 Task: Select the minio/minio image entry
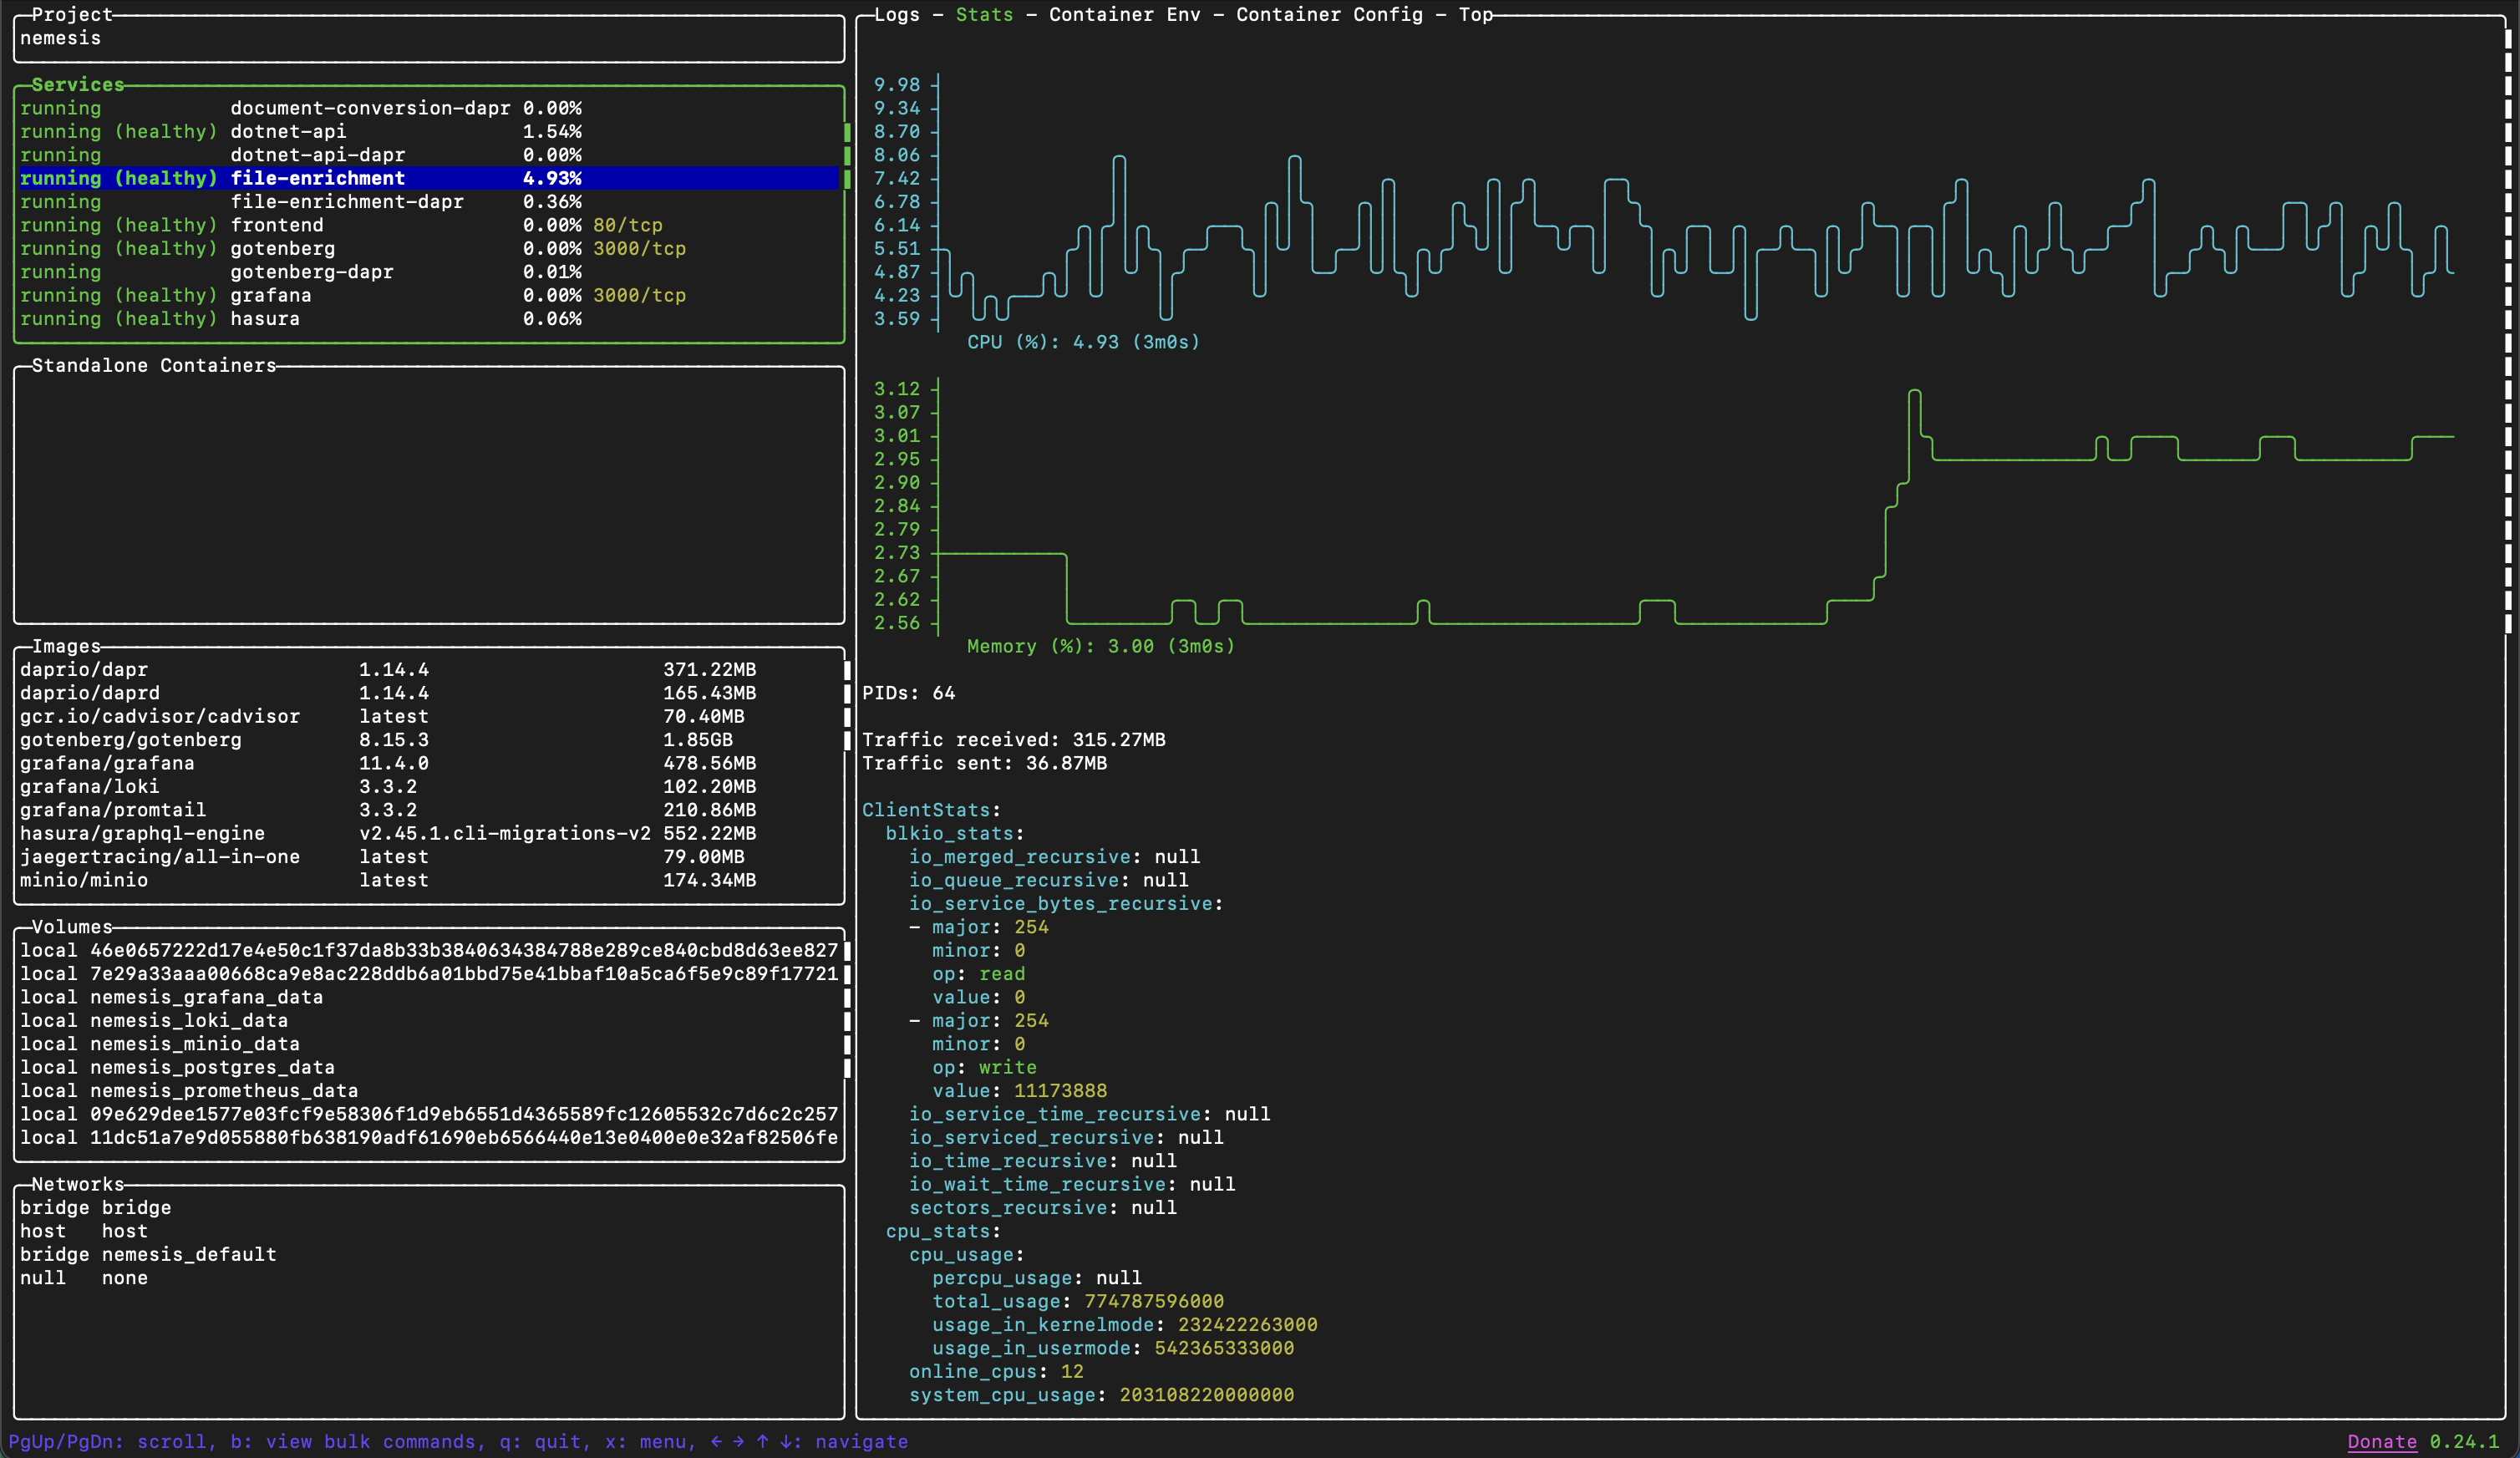point(84,880)
